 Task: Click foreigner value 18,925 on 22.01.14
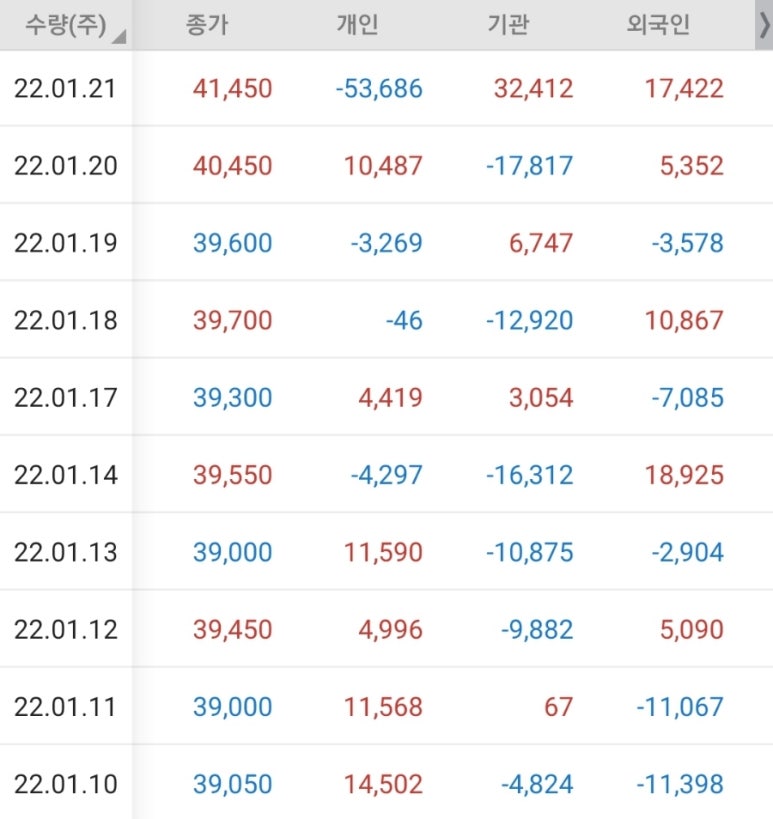pyautogui.click(x=684, y=475)
